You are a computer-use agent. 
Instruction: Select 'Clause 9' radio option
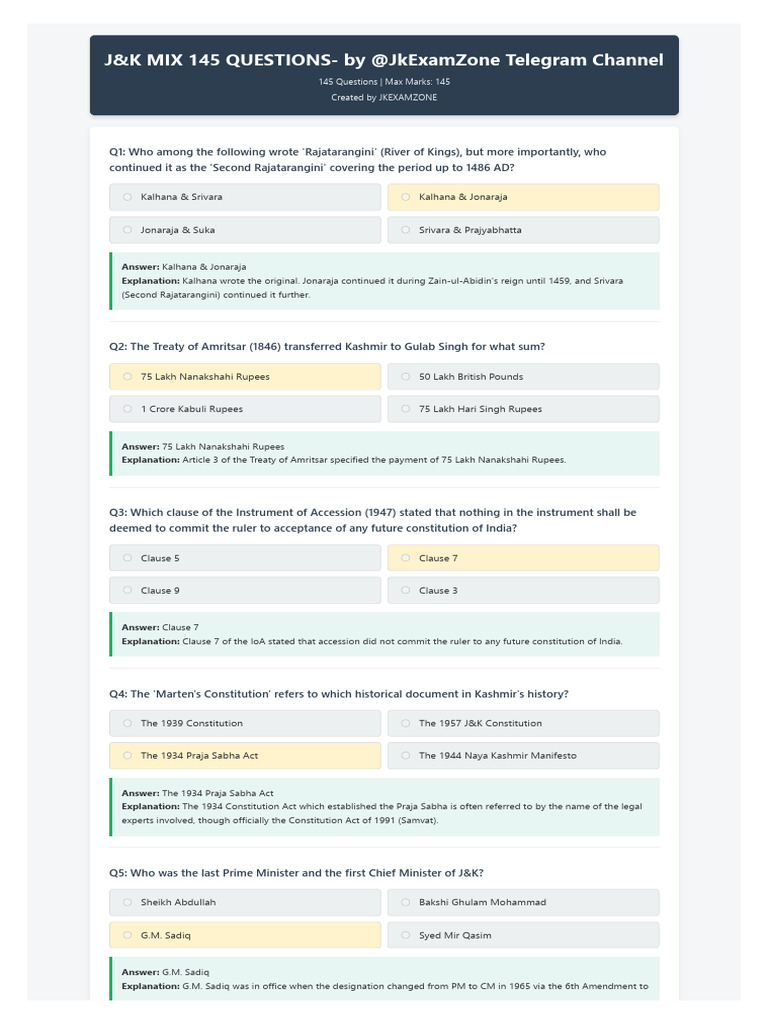(245, 590)
